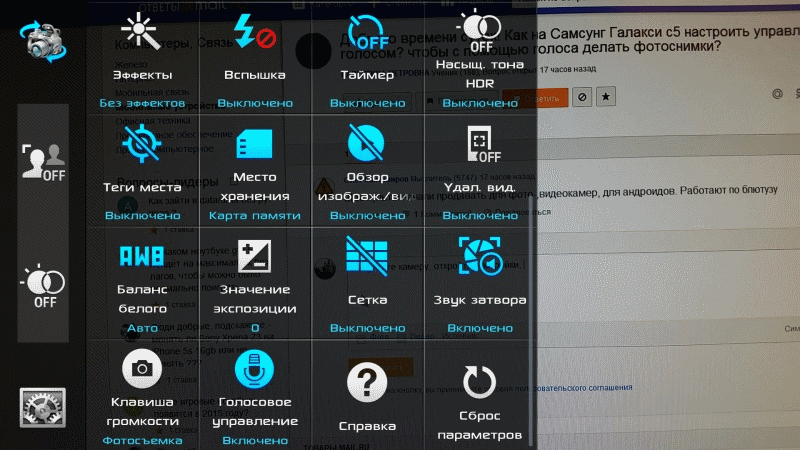Image resolution: width=800 pixels, height=450 pixels.
Task: Click the settings panel scrollbar
Action: (x=531, y=321)
